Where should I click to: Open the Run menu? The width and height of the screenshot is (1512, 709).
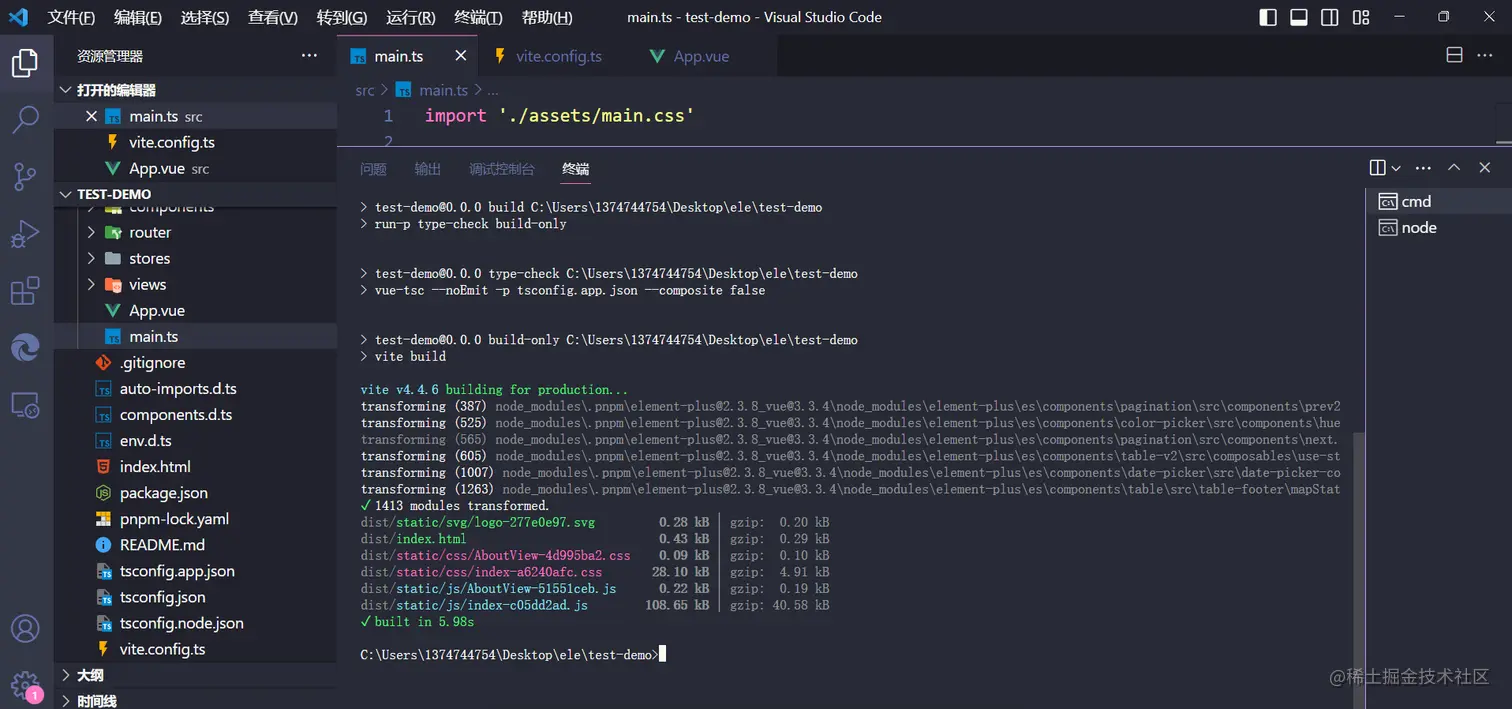click(411, 17)
